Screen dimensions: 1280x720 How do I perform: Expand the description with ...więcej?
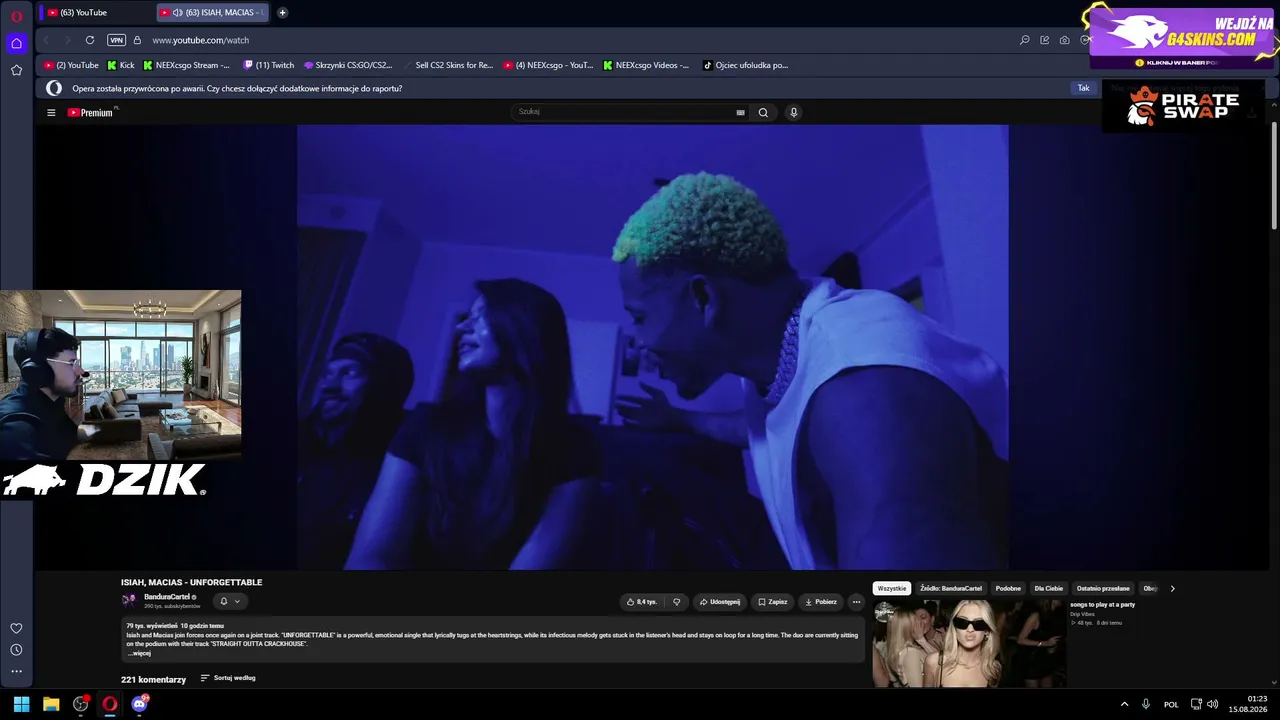[x=139, y=653]
